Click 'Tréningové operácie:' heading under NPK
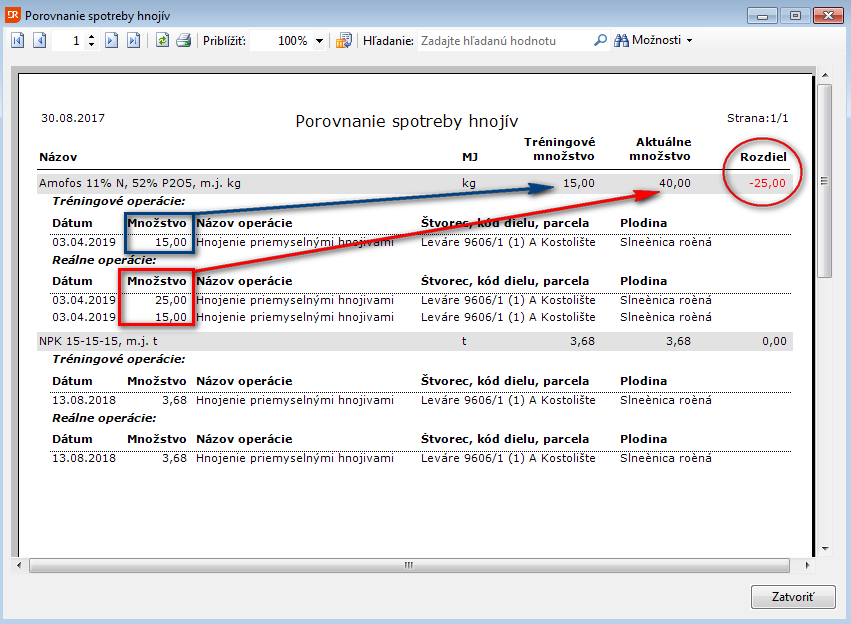 click(119, 359)
